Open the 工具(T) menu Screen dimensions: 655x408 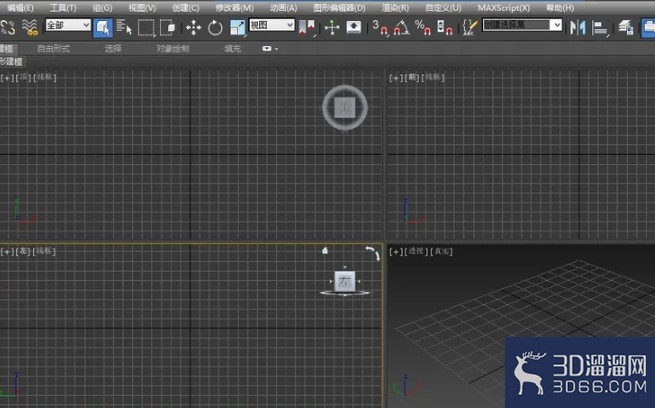[63, 8]
